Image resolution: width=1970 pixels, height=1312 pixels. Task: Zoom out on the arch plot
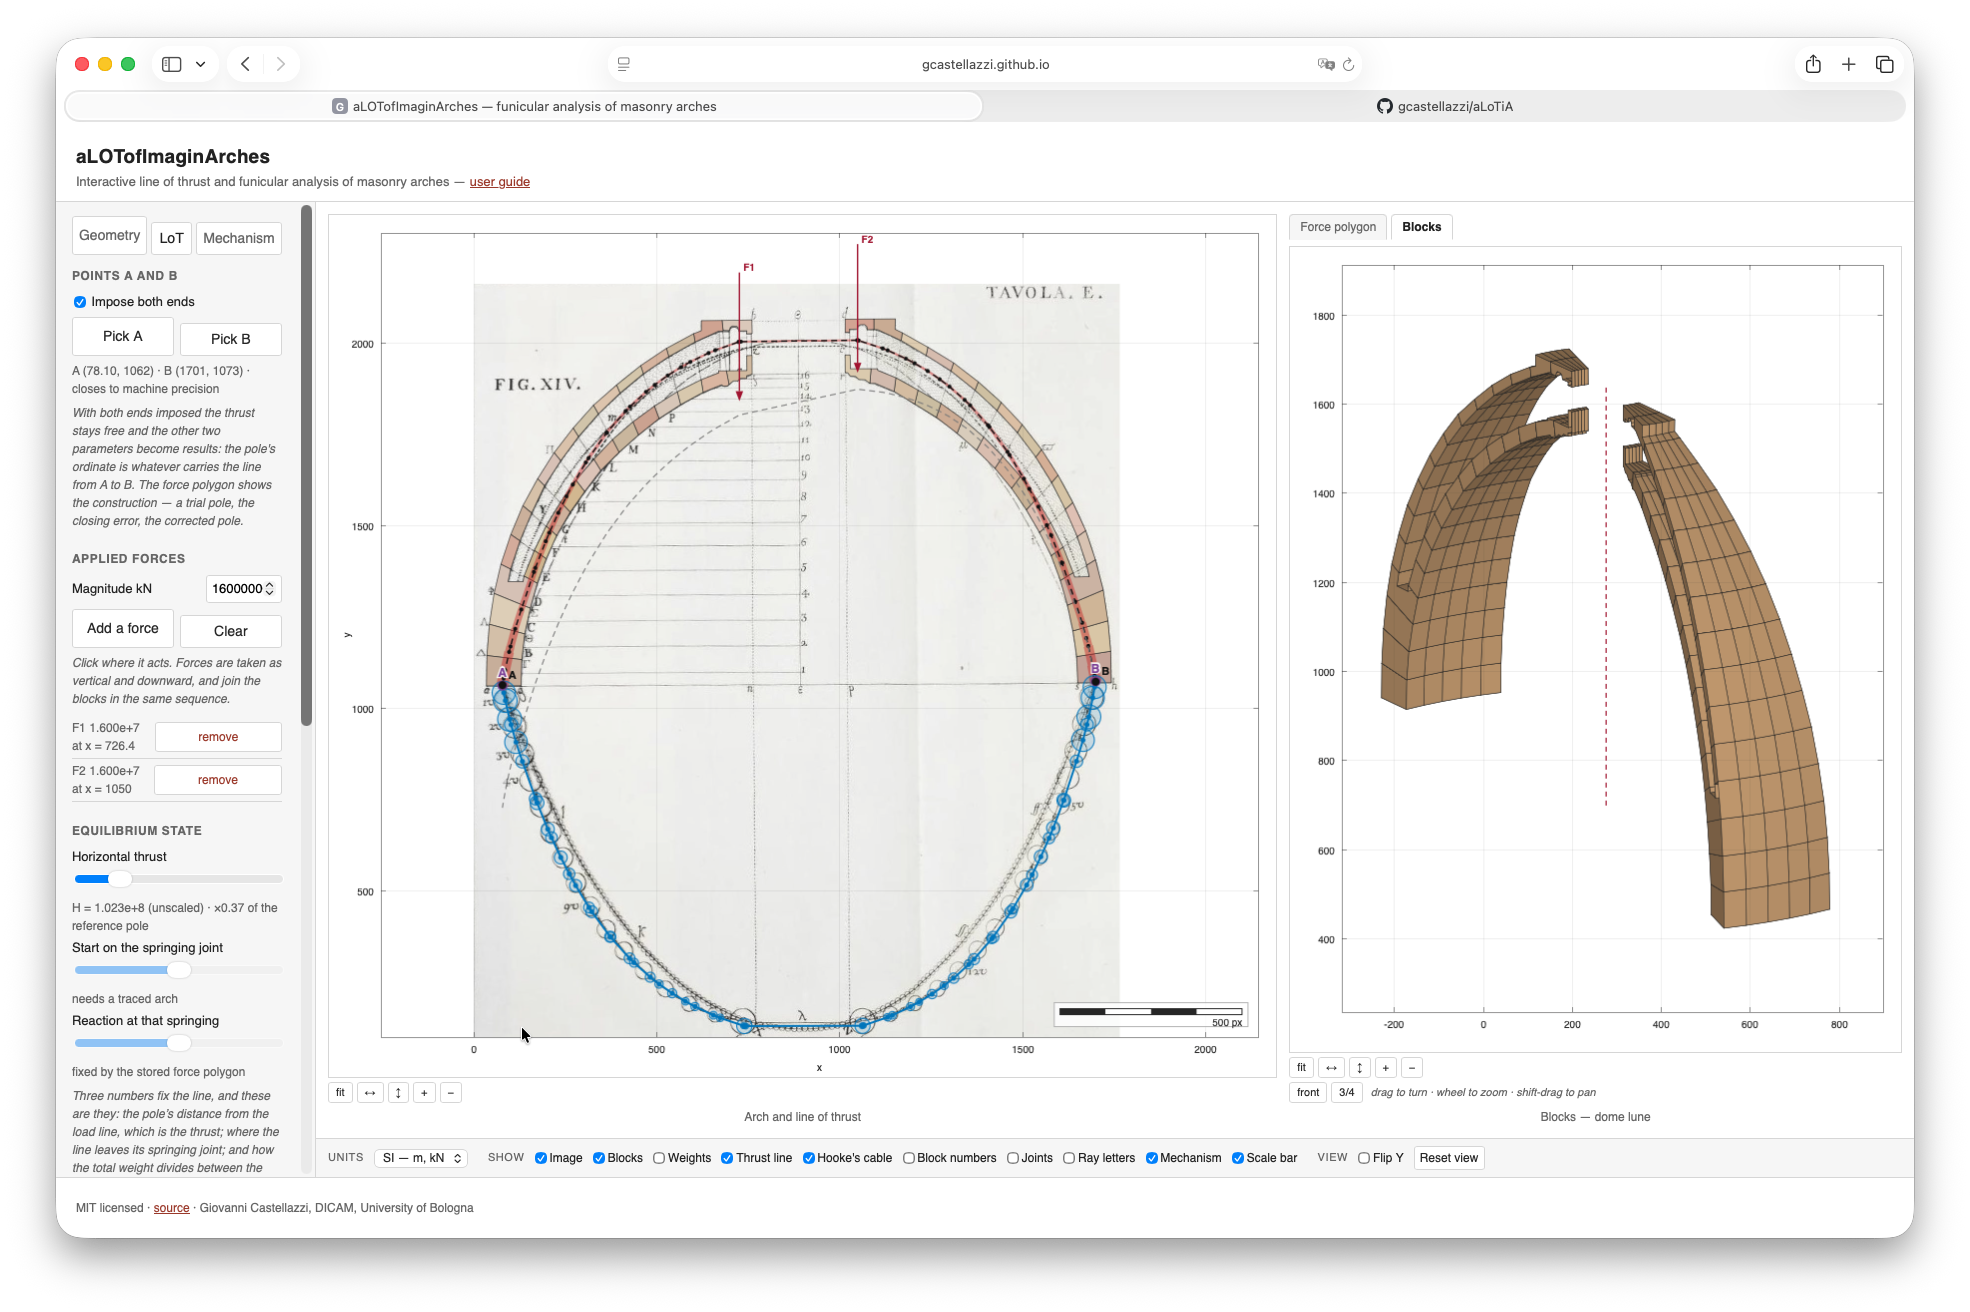pyautogui.click(x=451, y=1093)
